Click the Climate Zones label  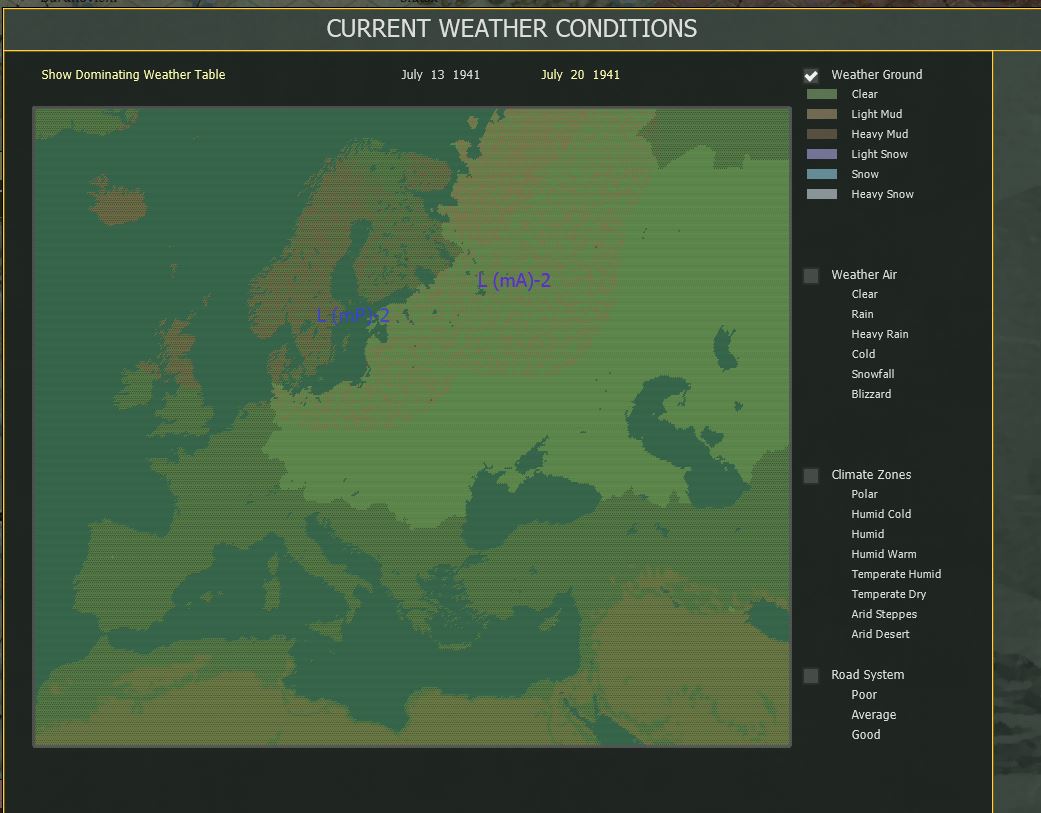(x=871, y=475)
